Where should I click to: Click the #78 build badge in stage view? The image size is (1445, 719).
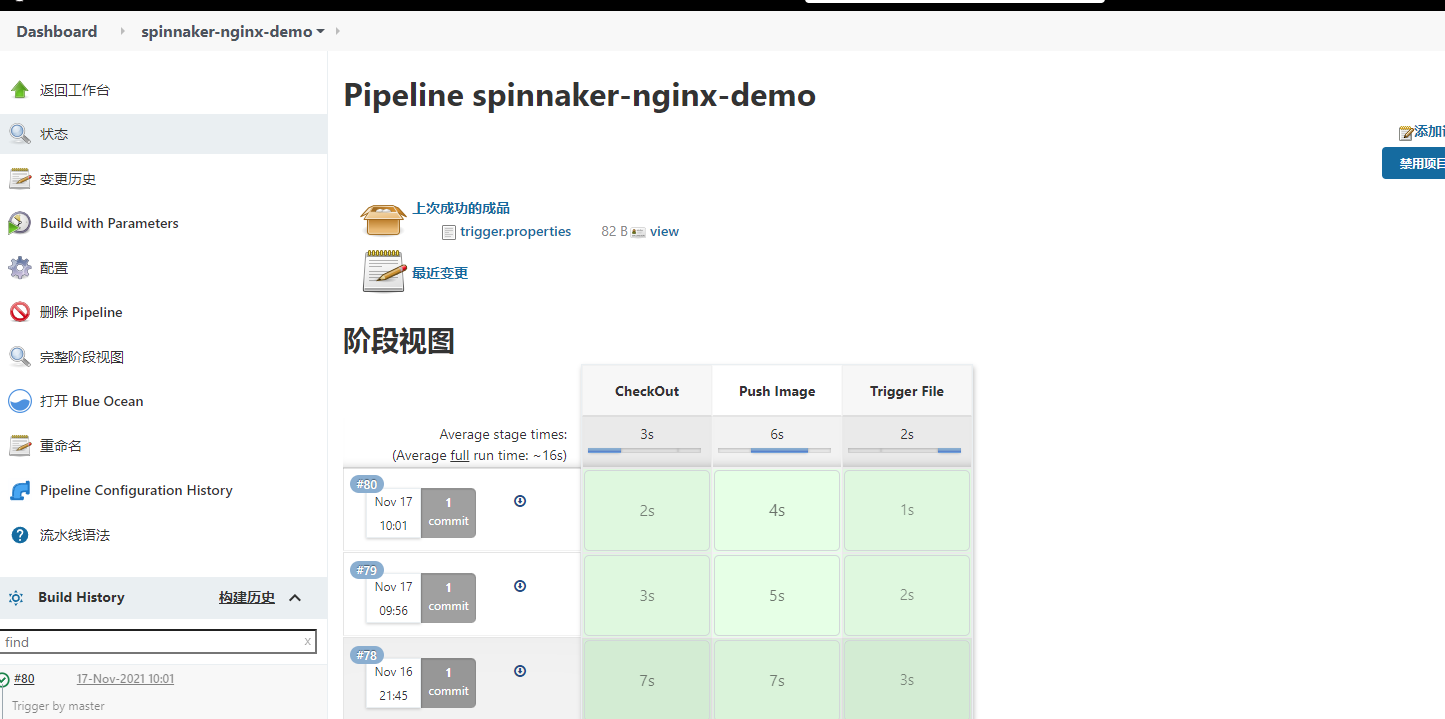367,655
